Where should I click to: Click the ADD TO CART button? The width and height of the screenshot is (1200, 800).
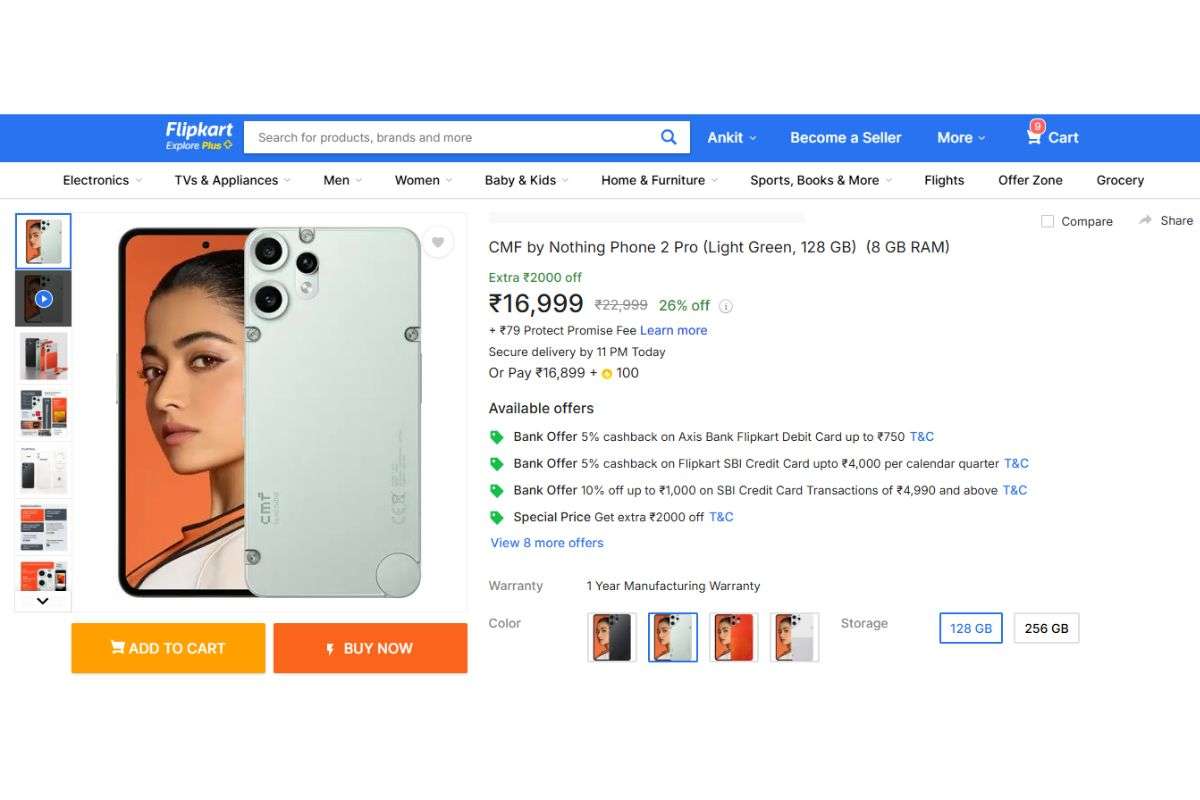pyautogui.click(x=167, y=648)
